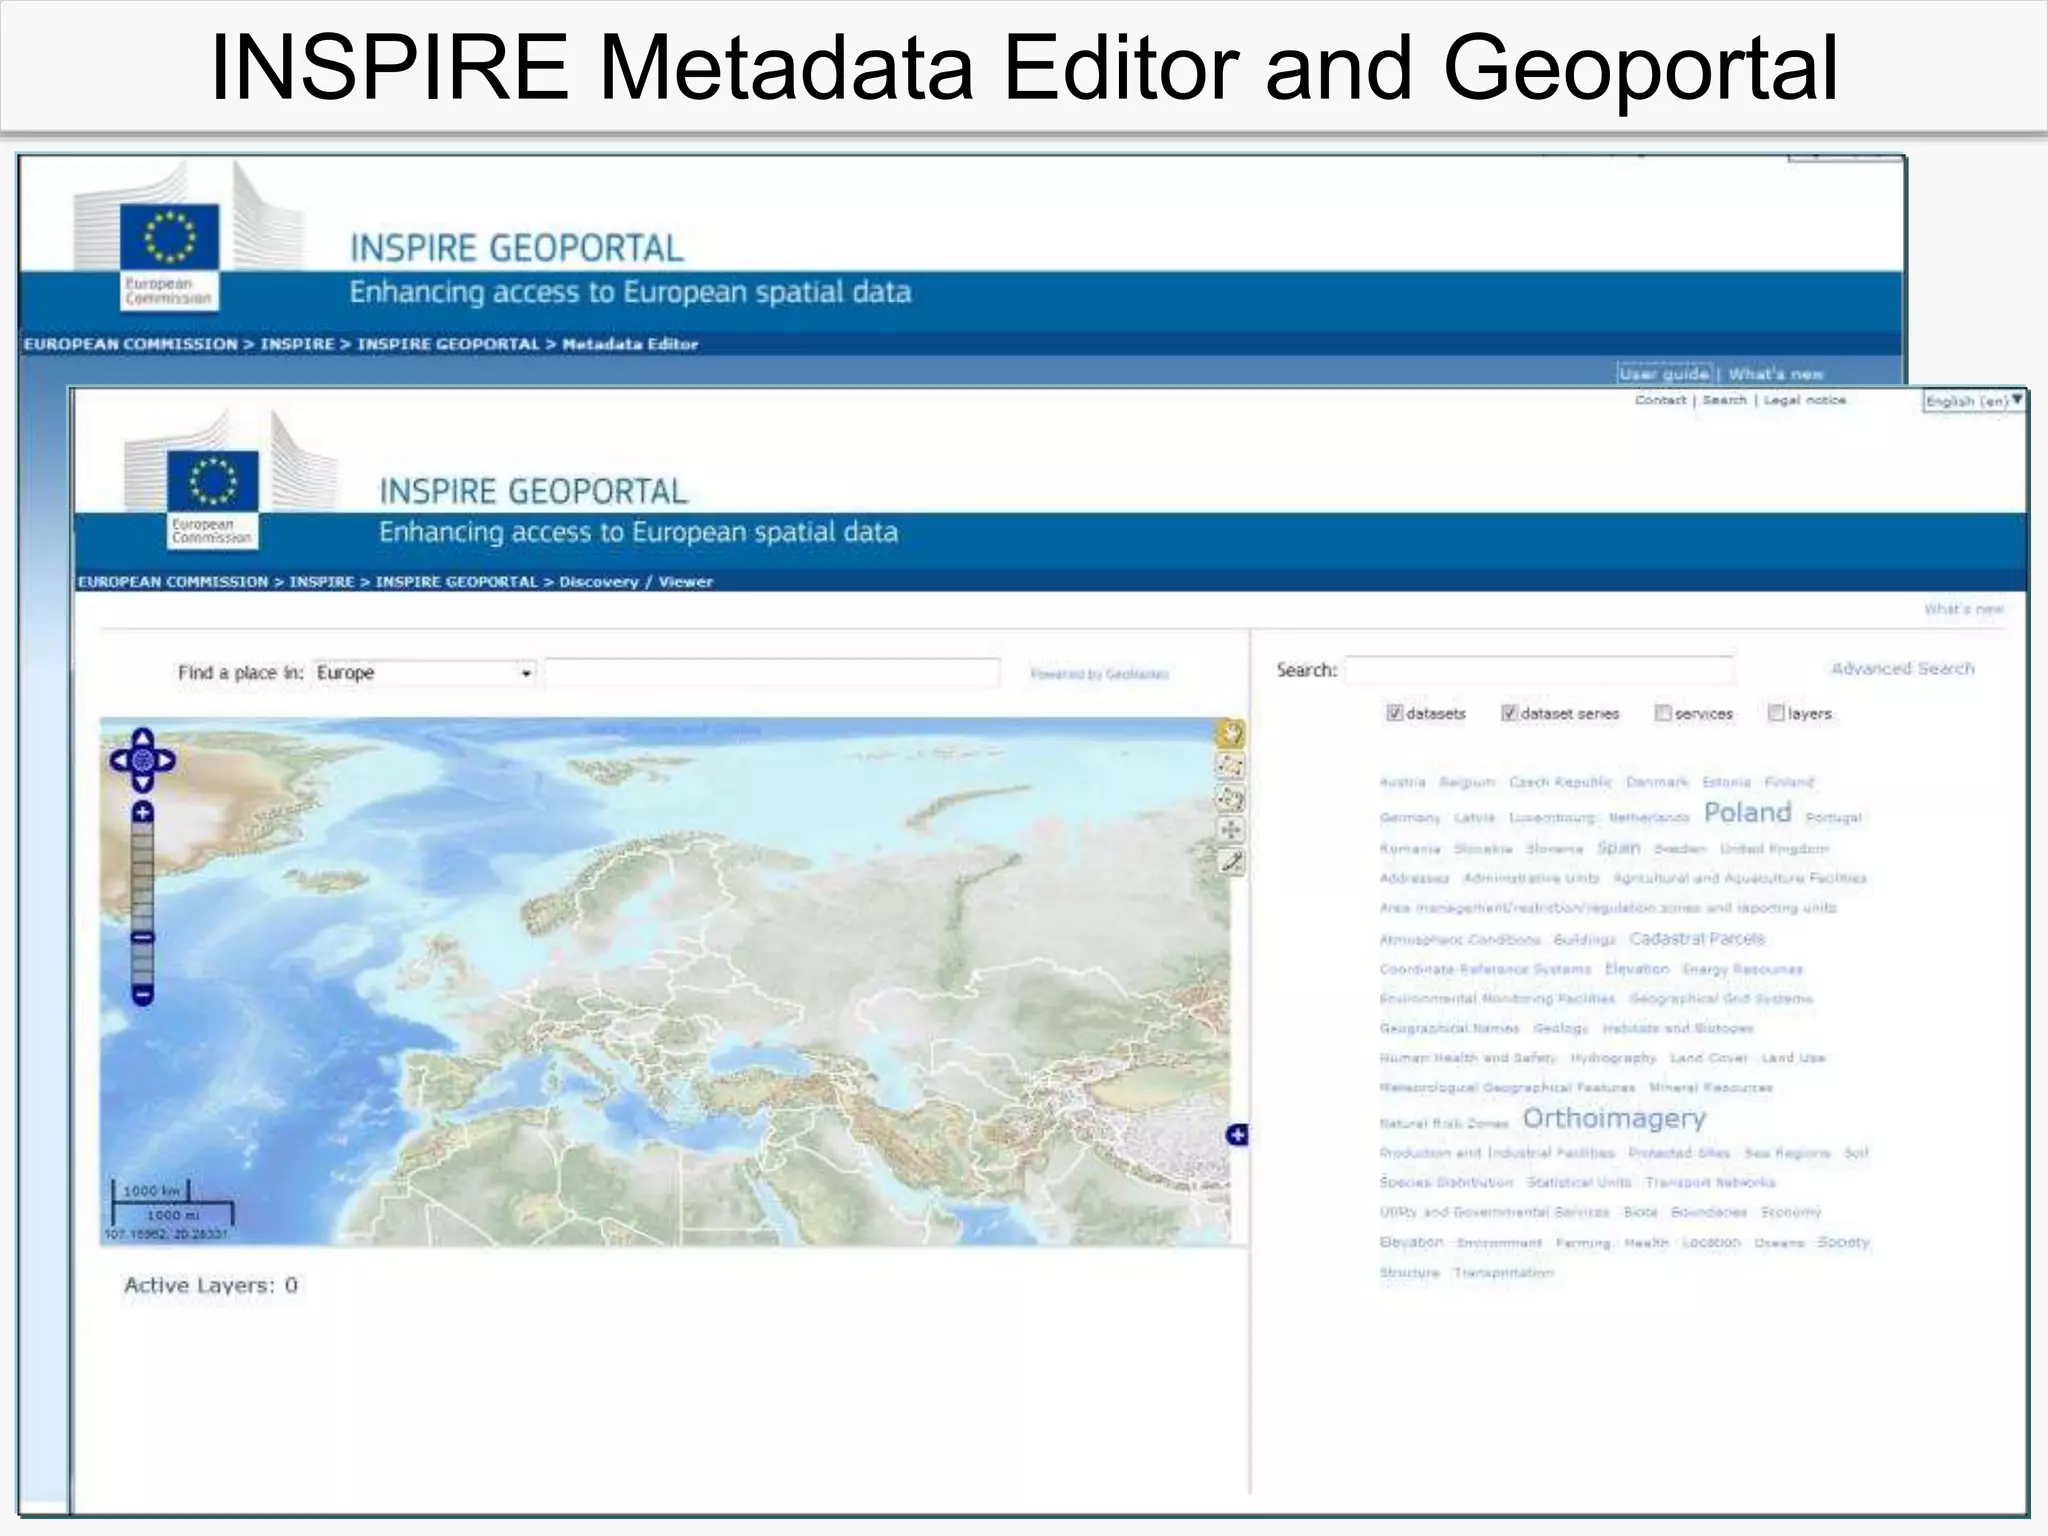Enable the services checkbox
Image resolution: width=2048 pixels, height=1536 pixels.
[1662, 713]
